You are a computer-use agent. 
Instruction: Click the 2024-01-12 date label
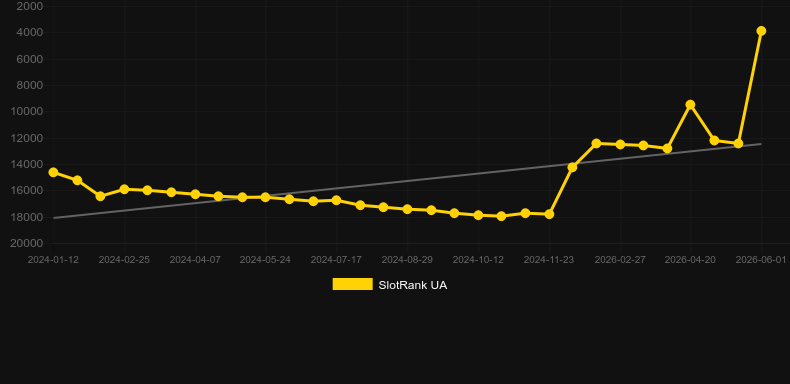coord(53,260)
